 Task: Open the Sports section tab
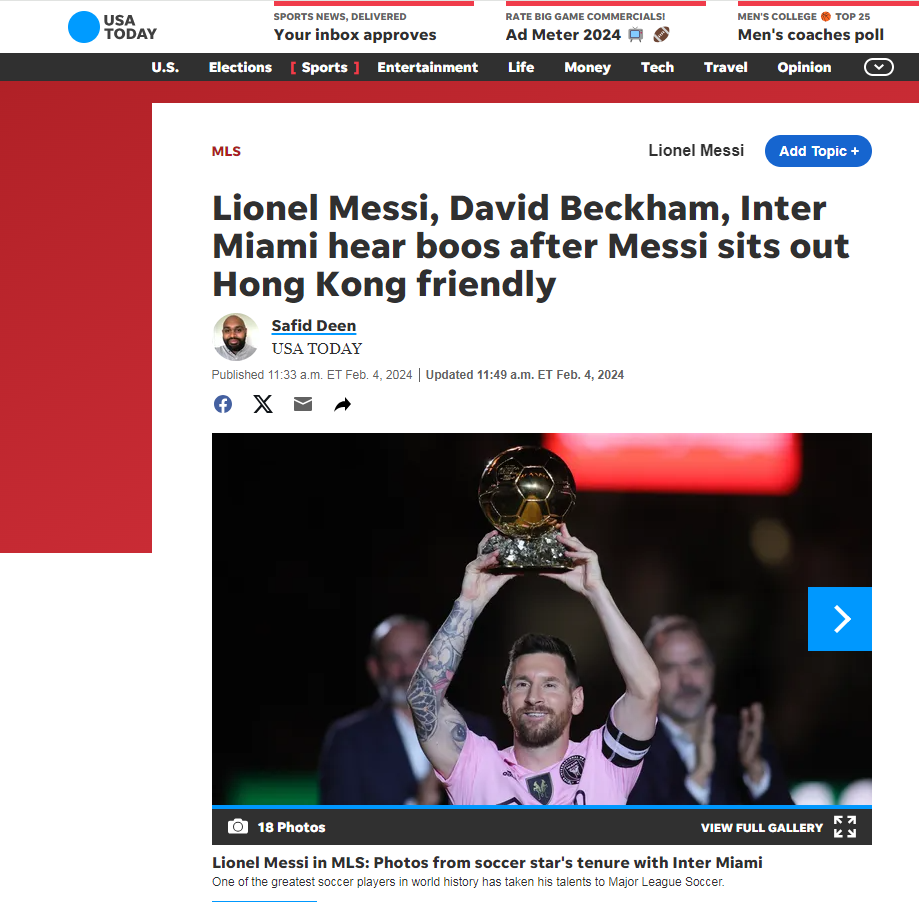[x=325, y=67]
